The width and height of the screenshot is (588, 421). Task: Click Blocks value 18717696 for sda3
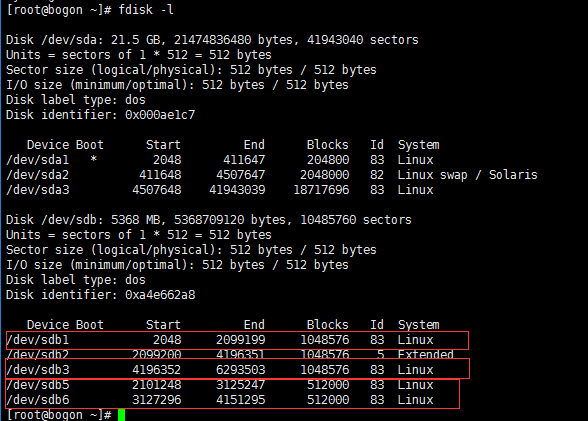(321, 190)
